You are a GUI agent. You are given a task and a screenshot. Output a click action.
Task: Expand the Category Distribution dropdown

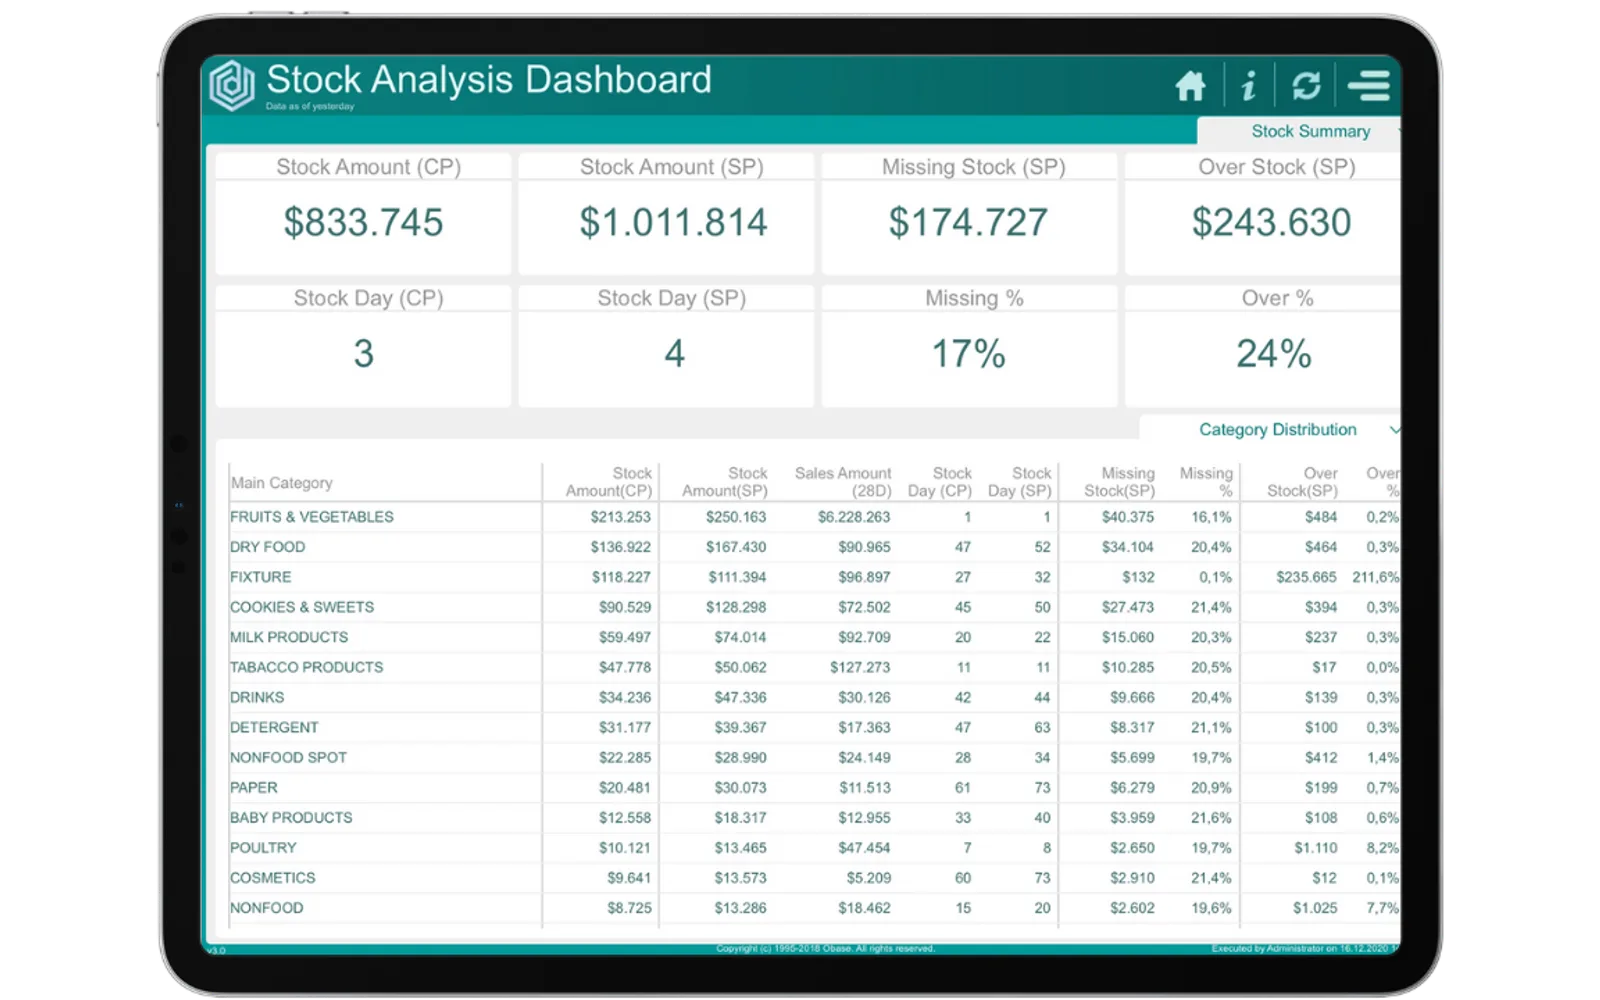pyautogui.click(x=1277, y=429)
